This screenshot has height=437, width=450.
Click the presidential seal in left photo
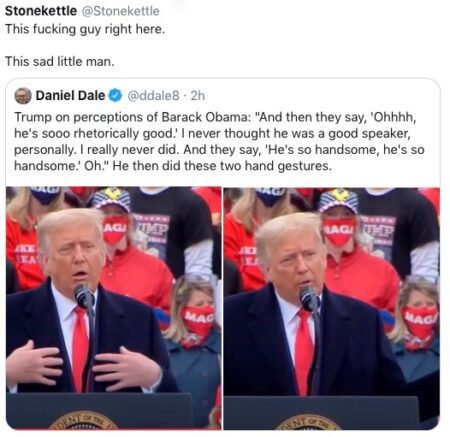[84, 420]
